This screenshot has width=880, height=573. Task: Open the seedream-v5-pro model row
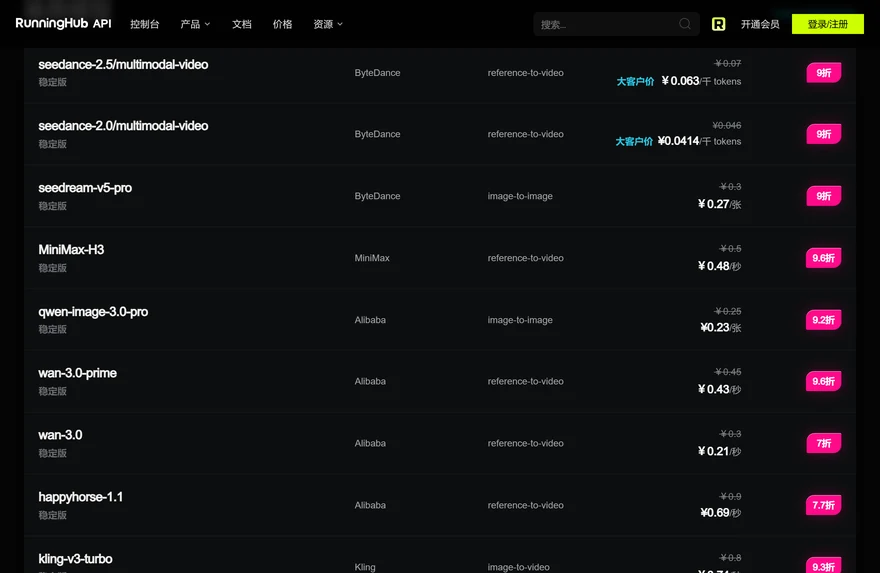click(440, 196)
